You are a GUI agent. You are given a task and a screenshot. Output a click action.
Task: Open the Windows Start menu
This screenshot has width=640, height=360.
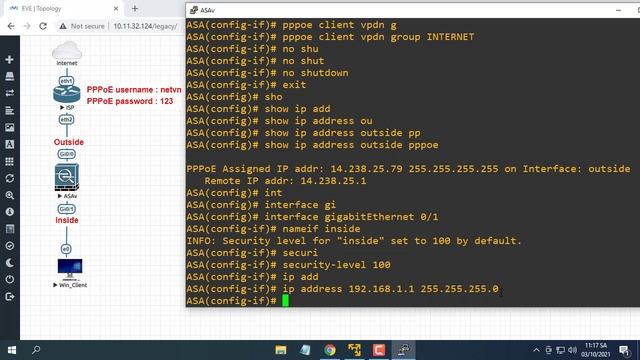click(x=12, y=350)
